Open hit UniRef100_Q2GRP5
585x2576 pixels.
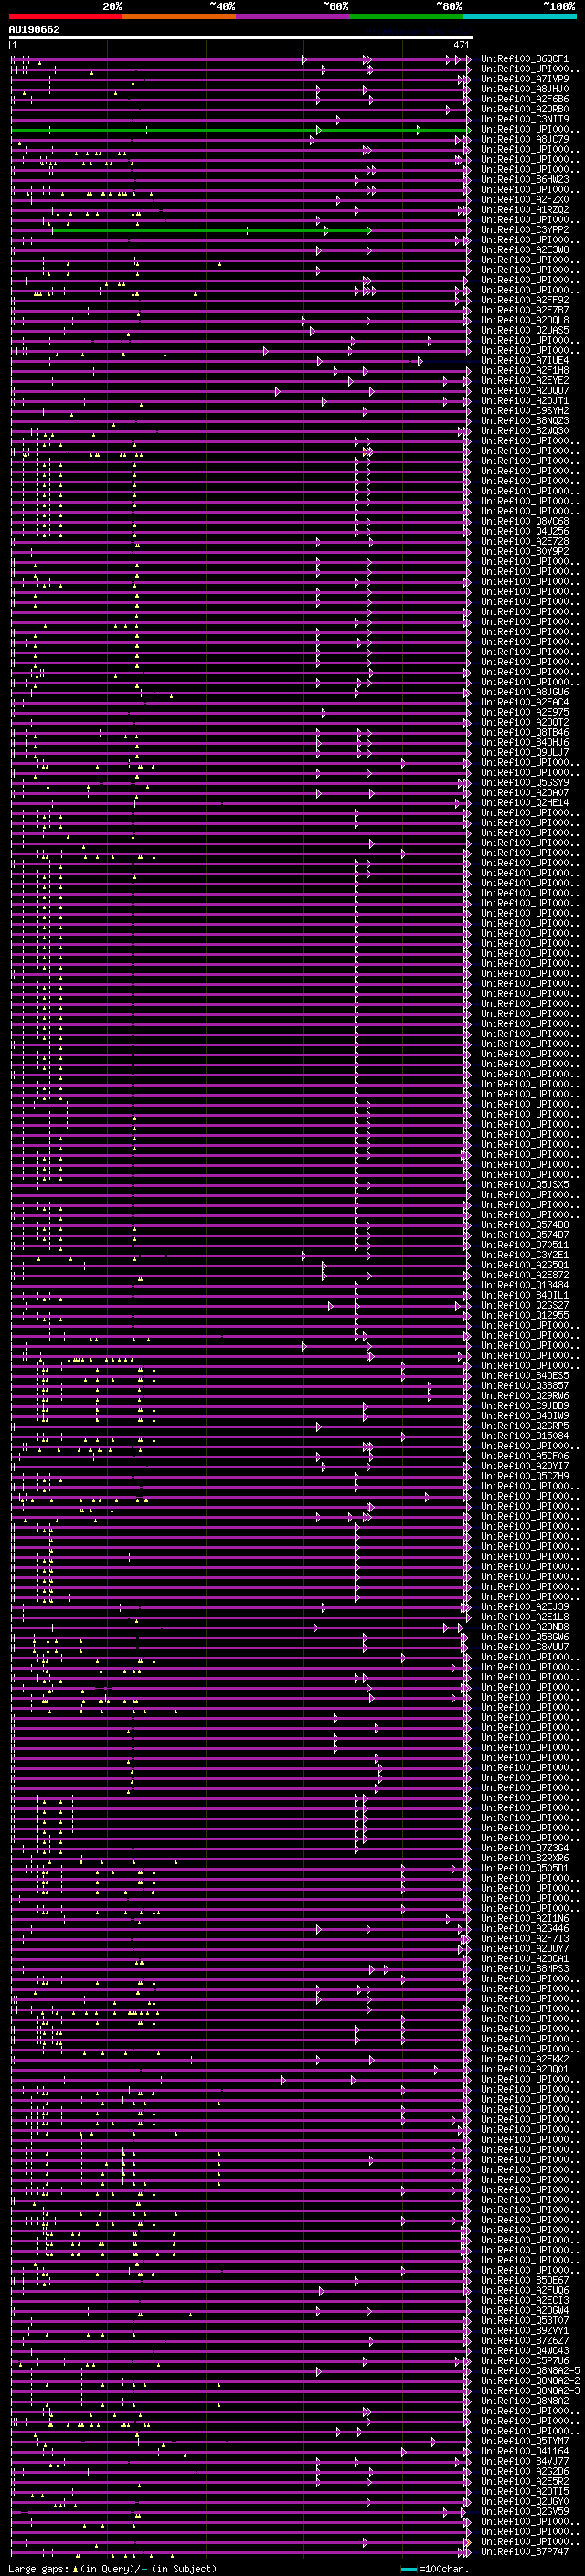coord(525,1425)
